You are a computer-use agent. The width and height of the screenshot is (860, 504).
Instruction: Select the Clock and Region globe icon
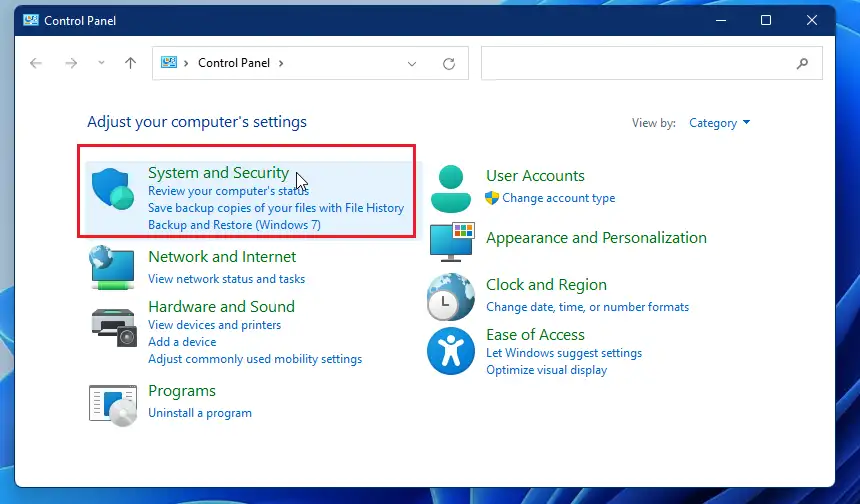click(451, 297)
